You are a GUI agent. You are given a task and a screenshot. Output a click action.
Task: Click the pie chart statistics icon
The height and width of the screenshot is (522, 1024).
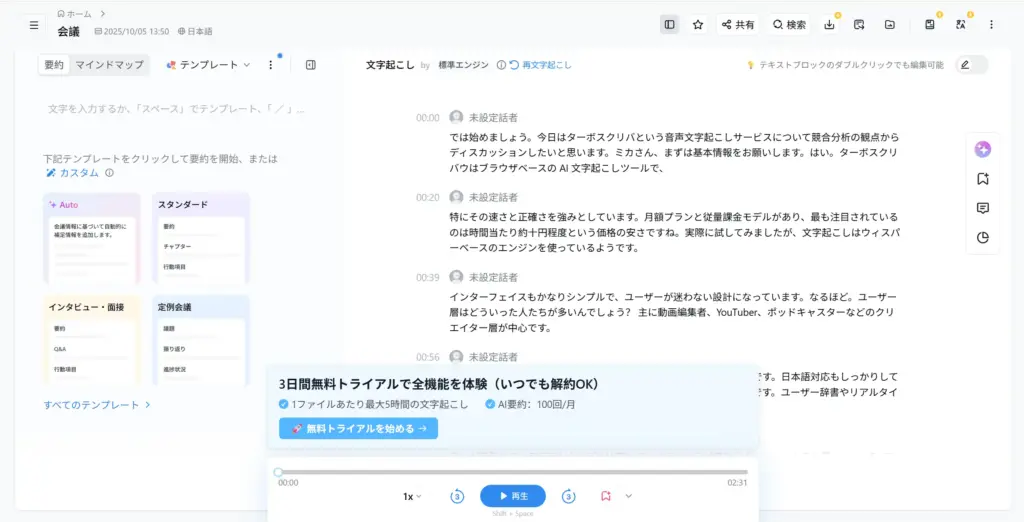[982, 238]
